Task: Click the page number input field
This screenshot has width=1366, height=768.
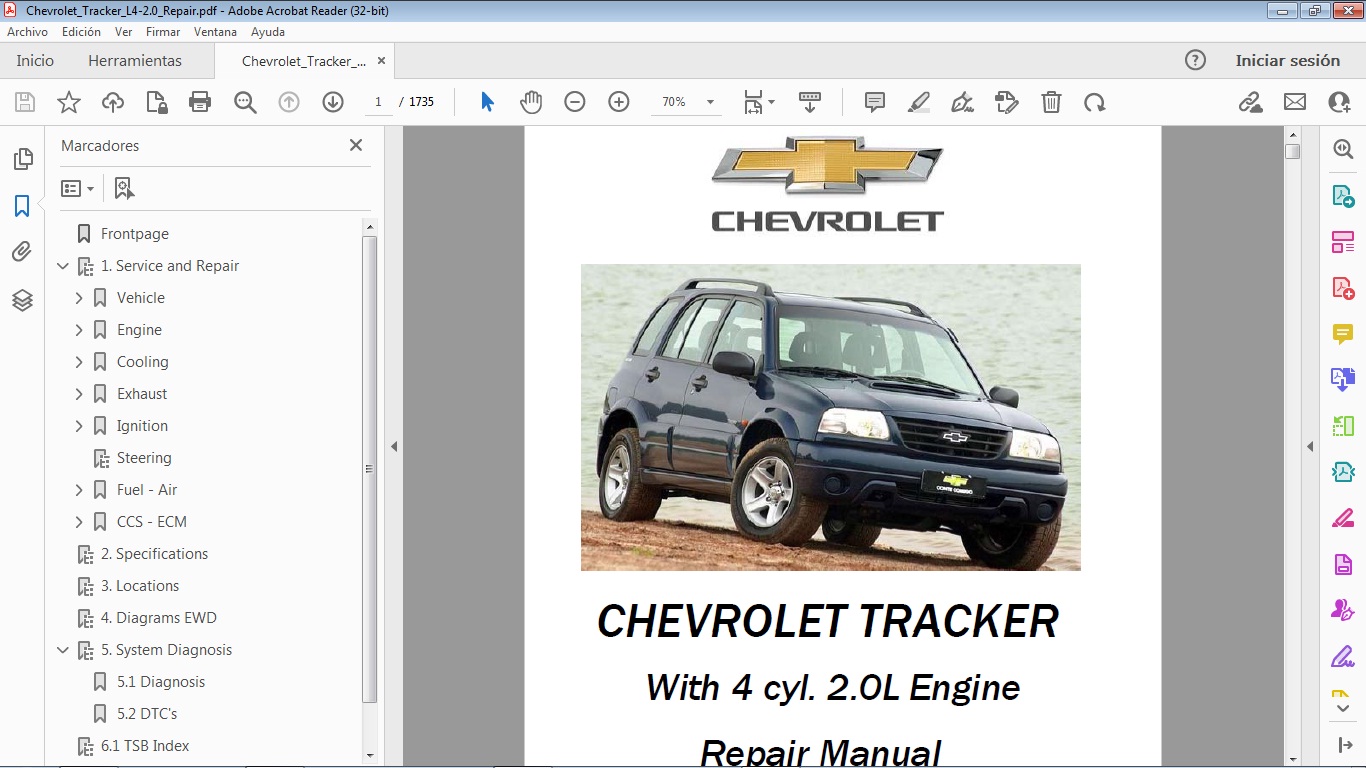Action: point(378,102)
